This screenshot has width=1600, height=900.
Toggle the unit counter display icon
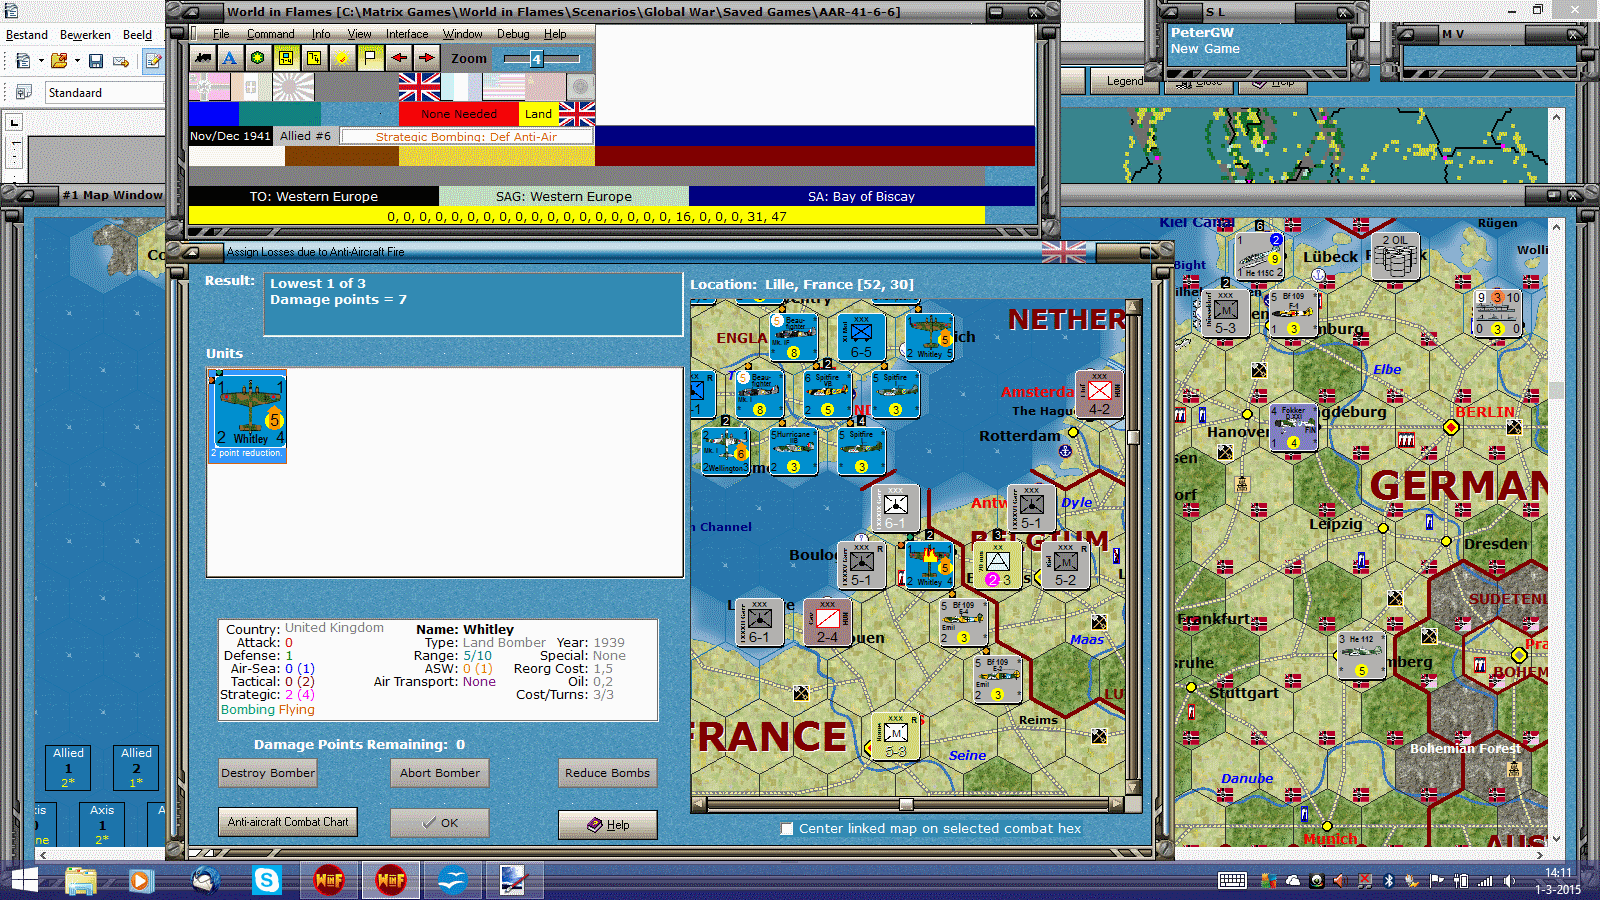click(286, 58)
